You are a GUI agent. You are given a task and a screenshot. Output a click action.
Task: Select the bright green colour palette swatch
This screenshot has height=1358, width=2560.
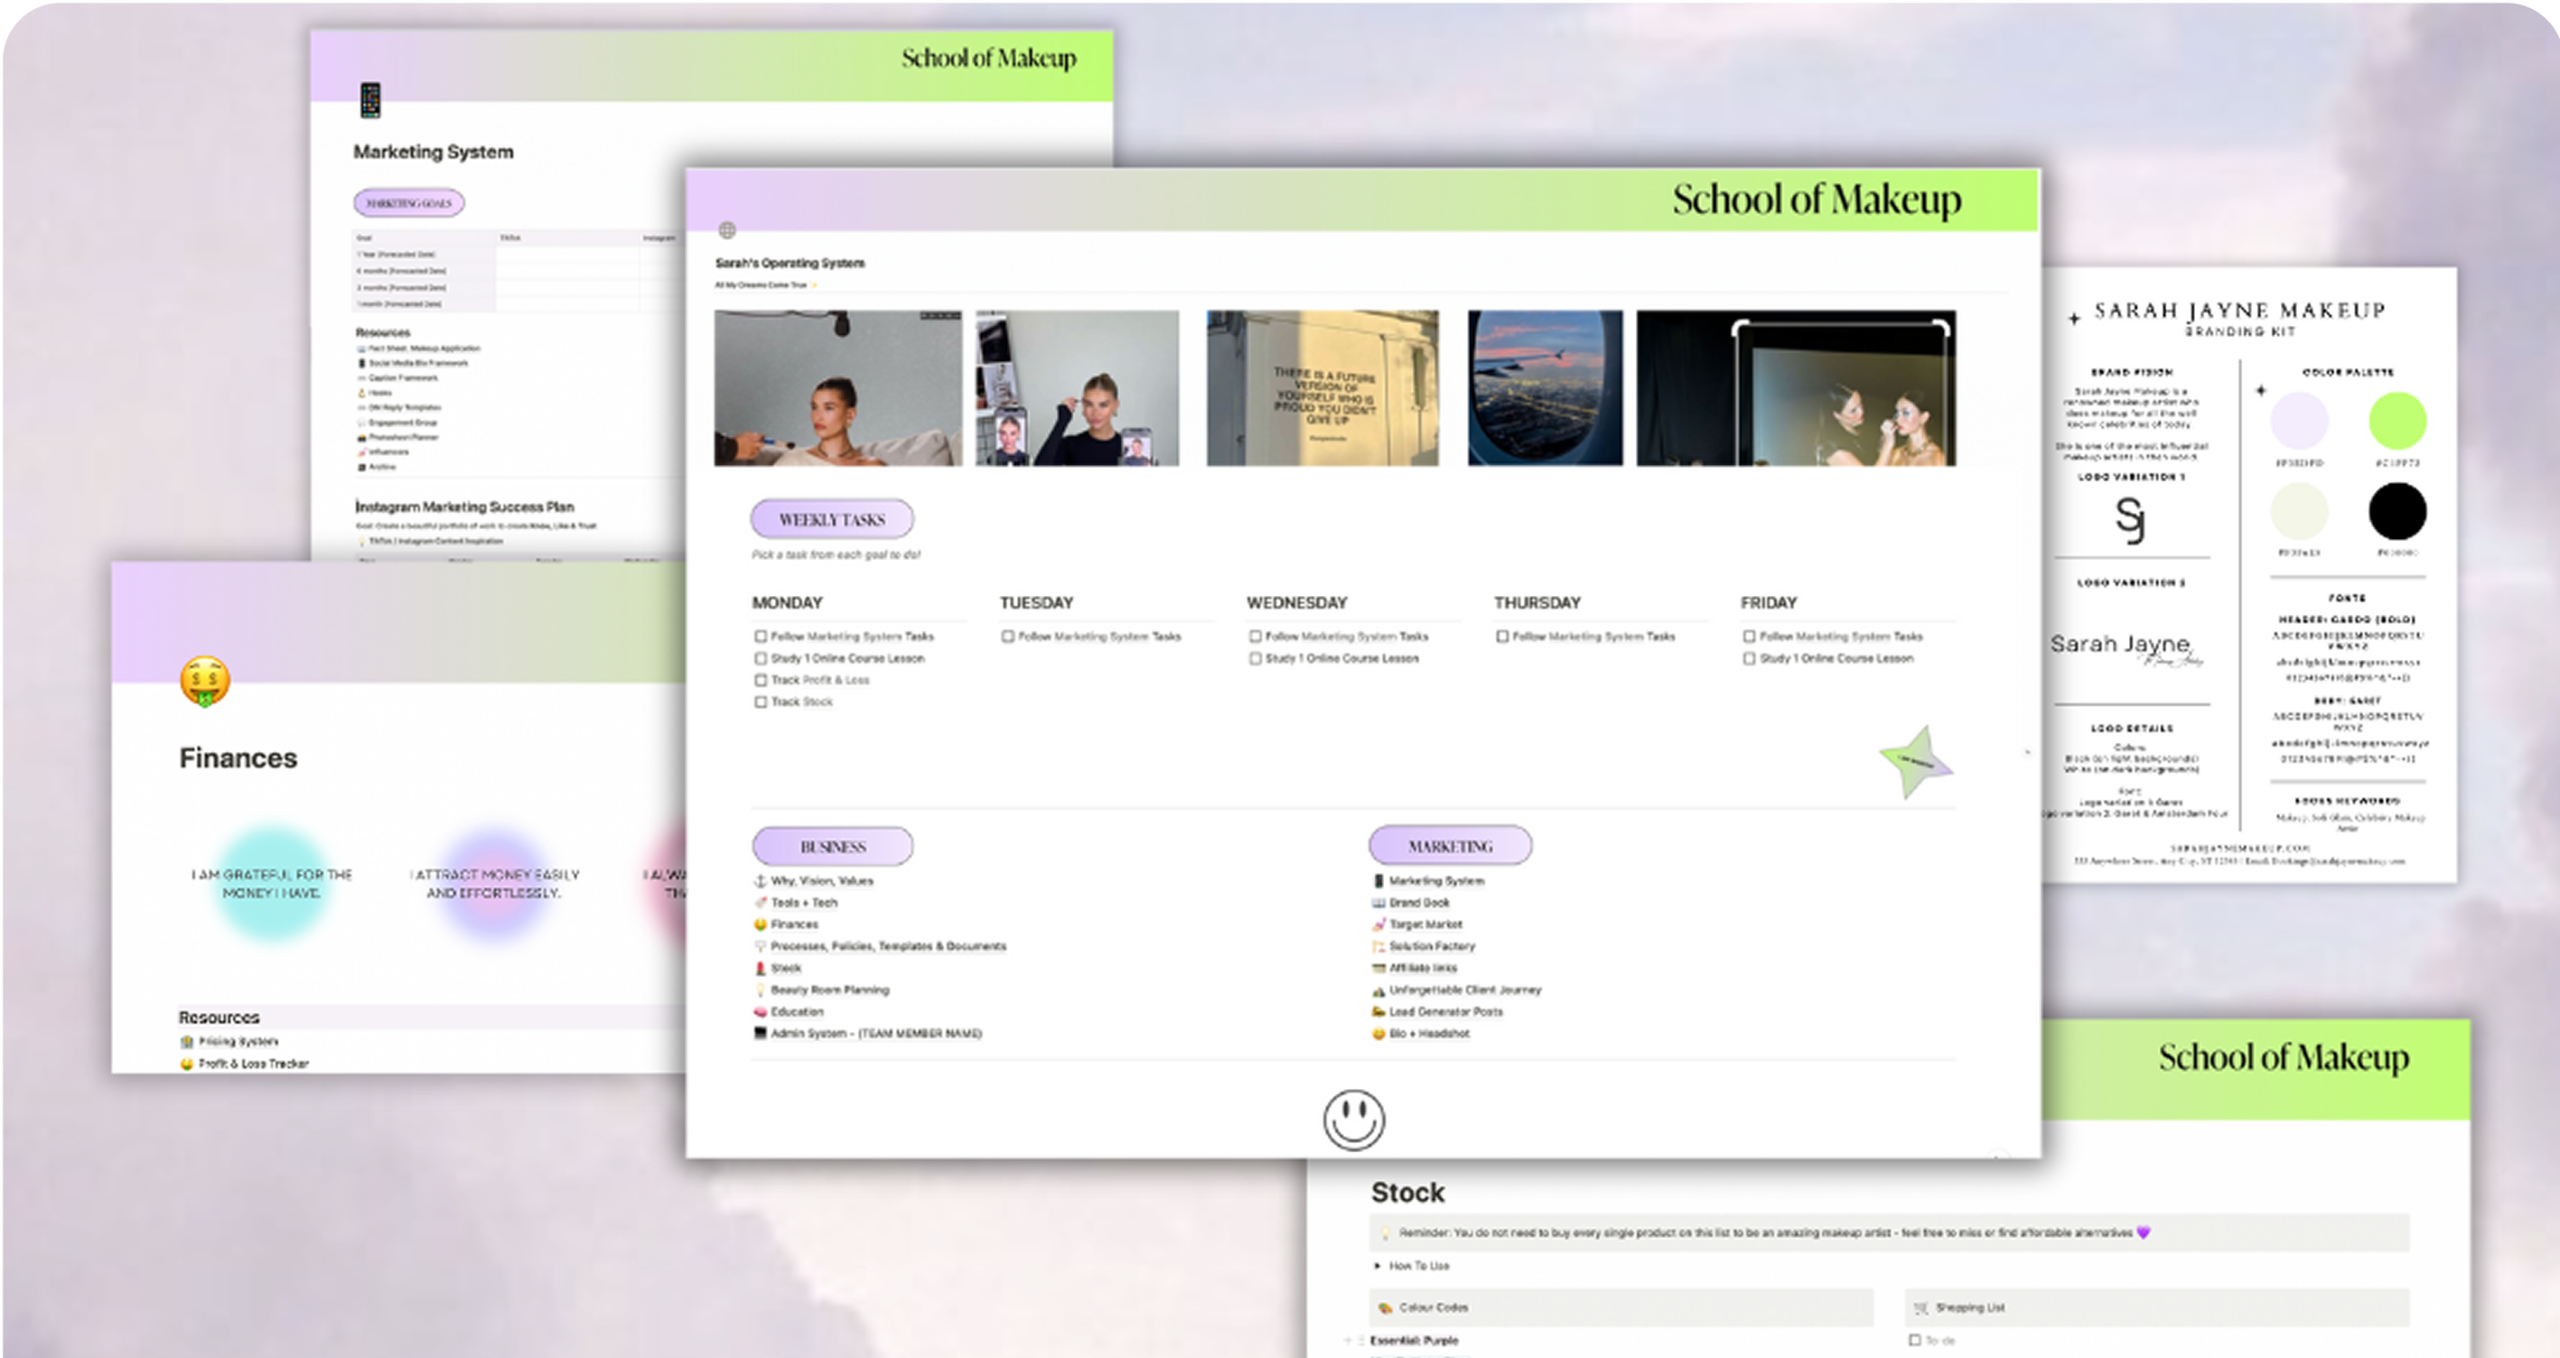pyautogui.click(x=2397, y=421)
